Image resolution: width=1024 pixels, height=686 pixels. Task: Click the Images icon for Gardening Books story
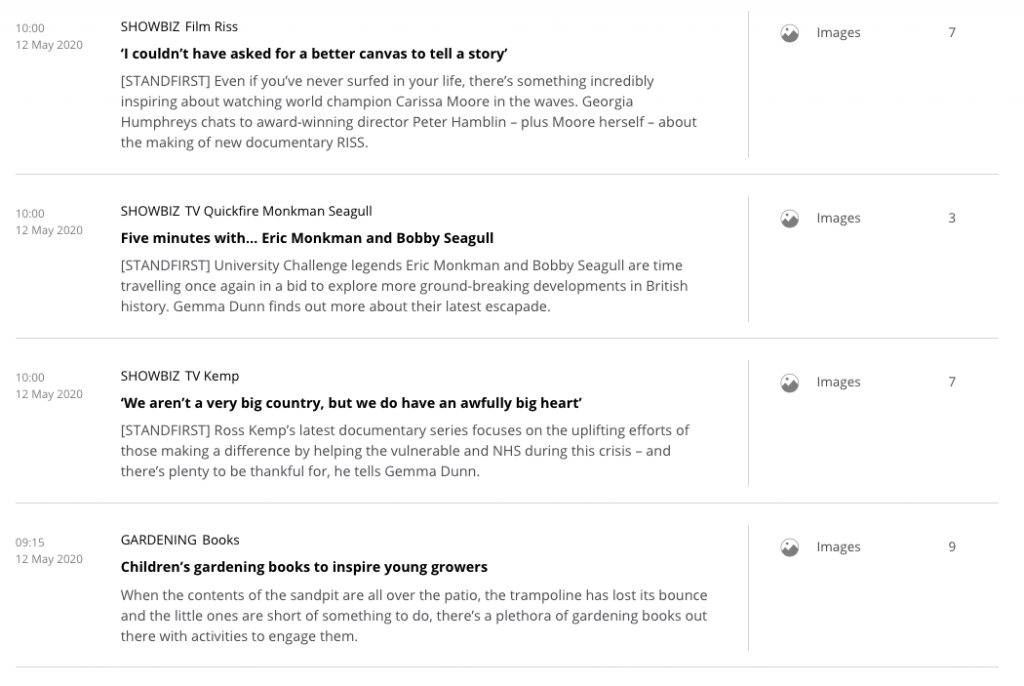(x=789, y=547)
